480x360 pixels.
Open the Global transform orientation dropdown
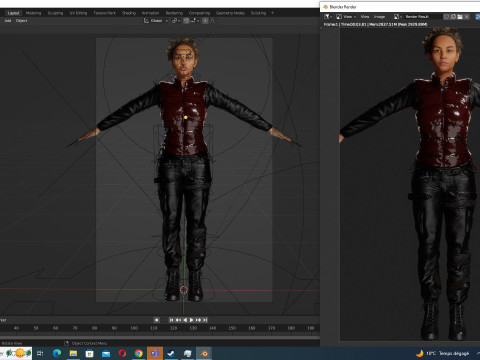(156, 21)
